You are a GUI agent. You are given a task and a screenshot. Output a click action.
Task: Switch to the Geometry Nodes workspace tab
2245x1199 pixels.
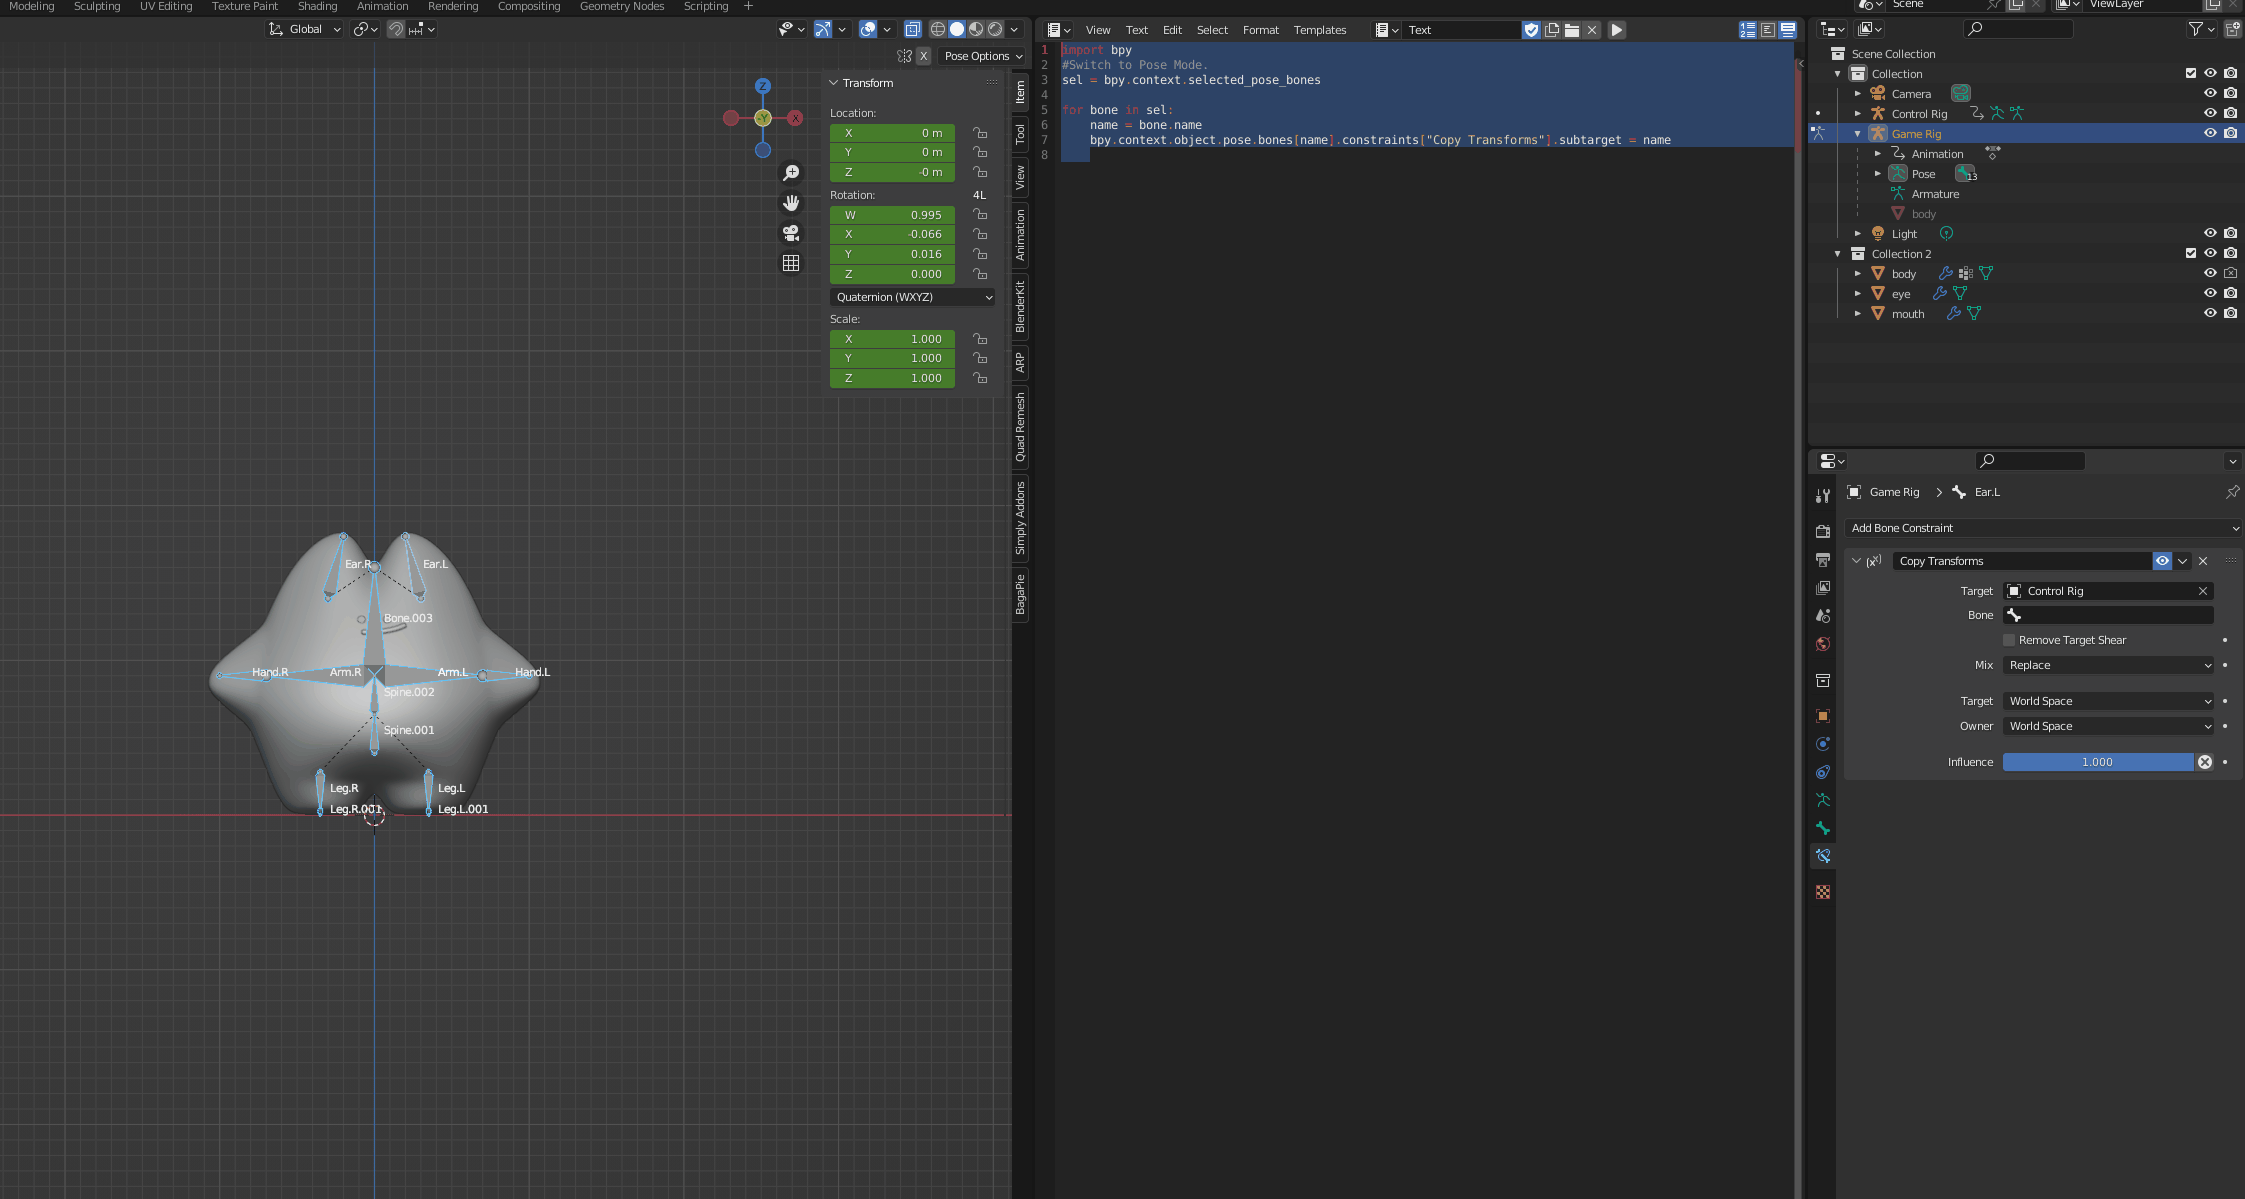point(621,6)
